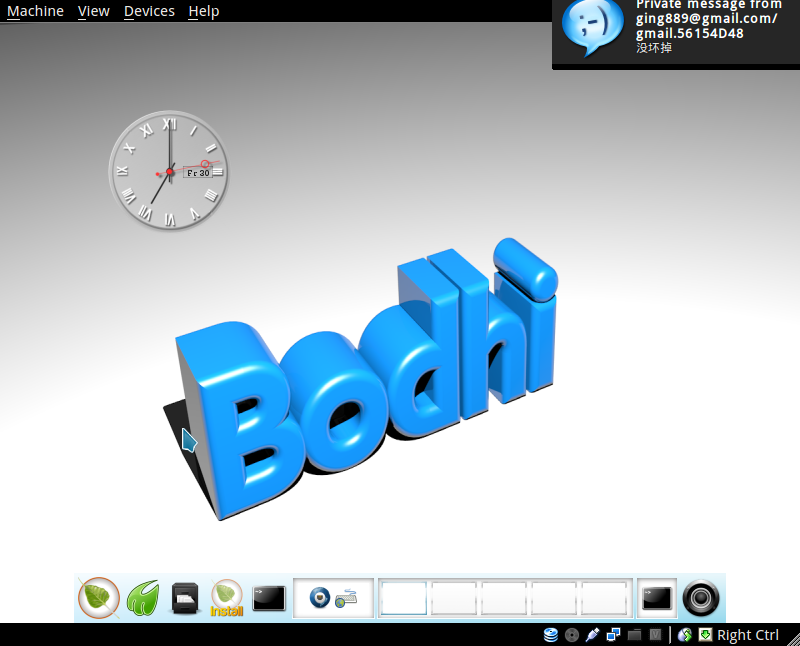Viewport: 800px width, 646px height.
Task: Switch to the fifth virtual desktop
Action: point(604,598)
